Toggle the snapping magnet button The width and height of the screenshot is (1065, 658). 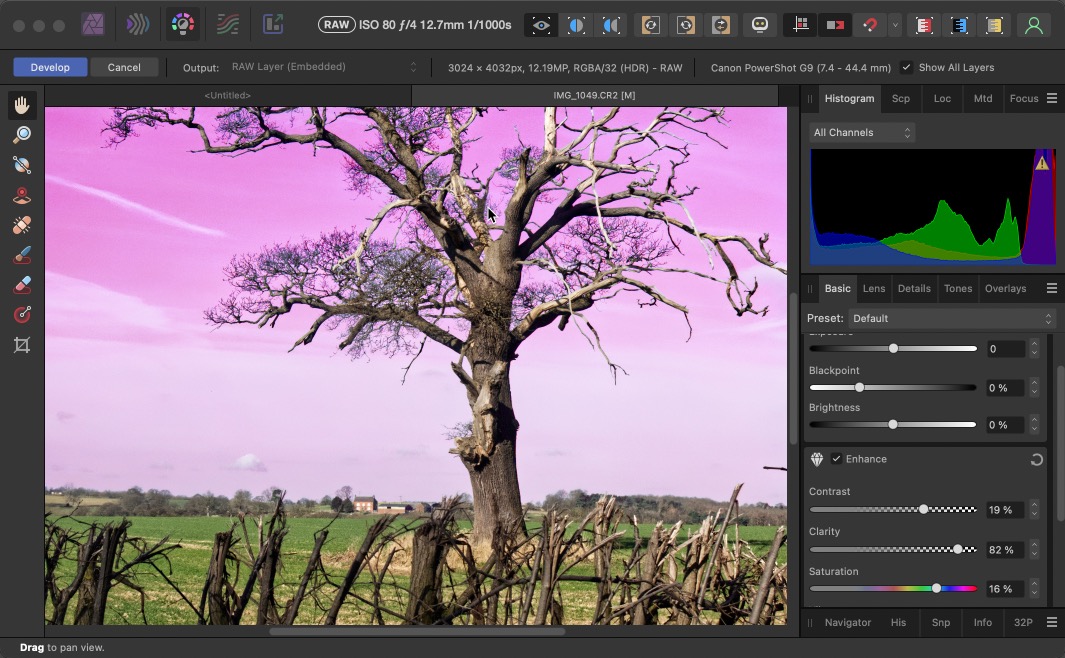(x=870, y=25)
